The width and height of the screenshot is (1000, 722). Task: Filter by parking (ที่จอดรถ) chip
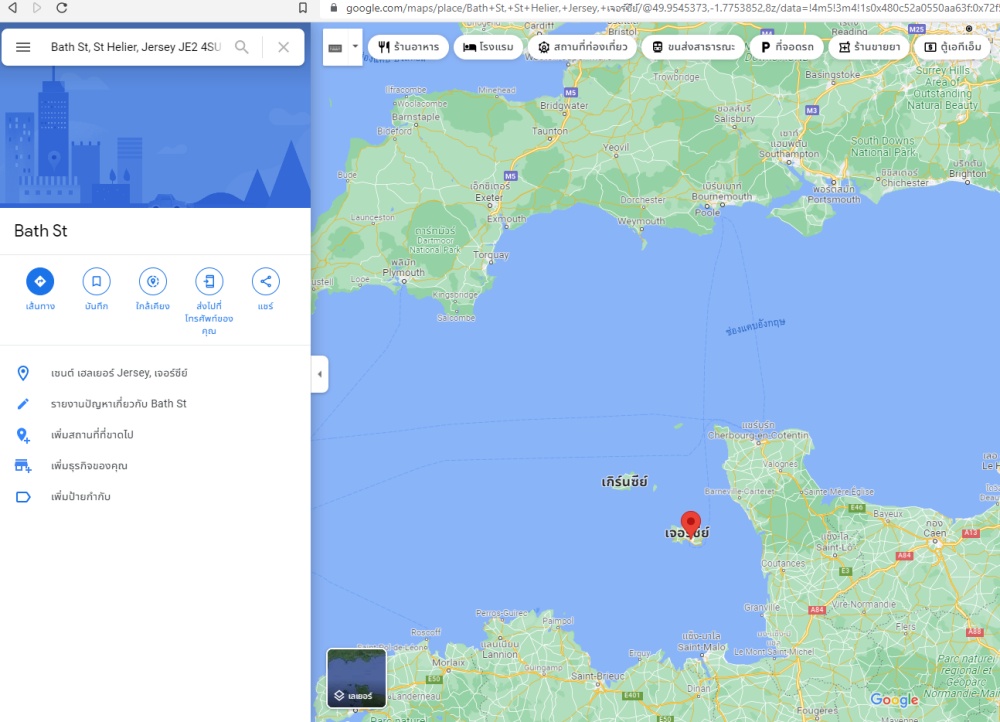pos(787,47)
